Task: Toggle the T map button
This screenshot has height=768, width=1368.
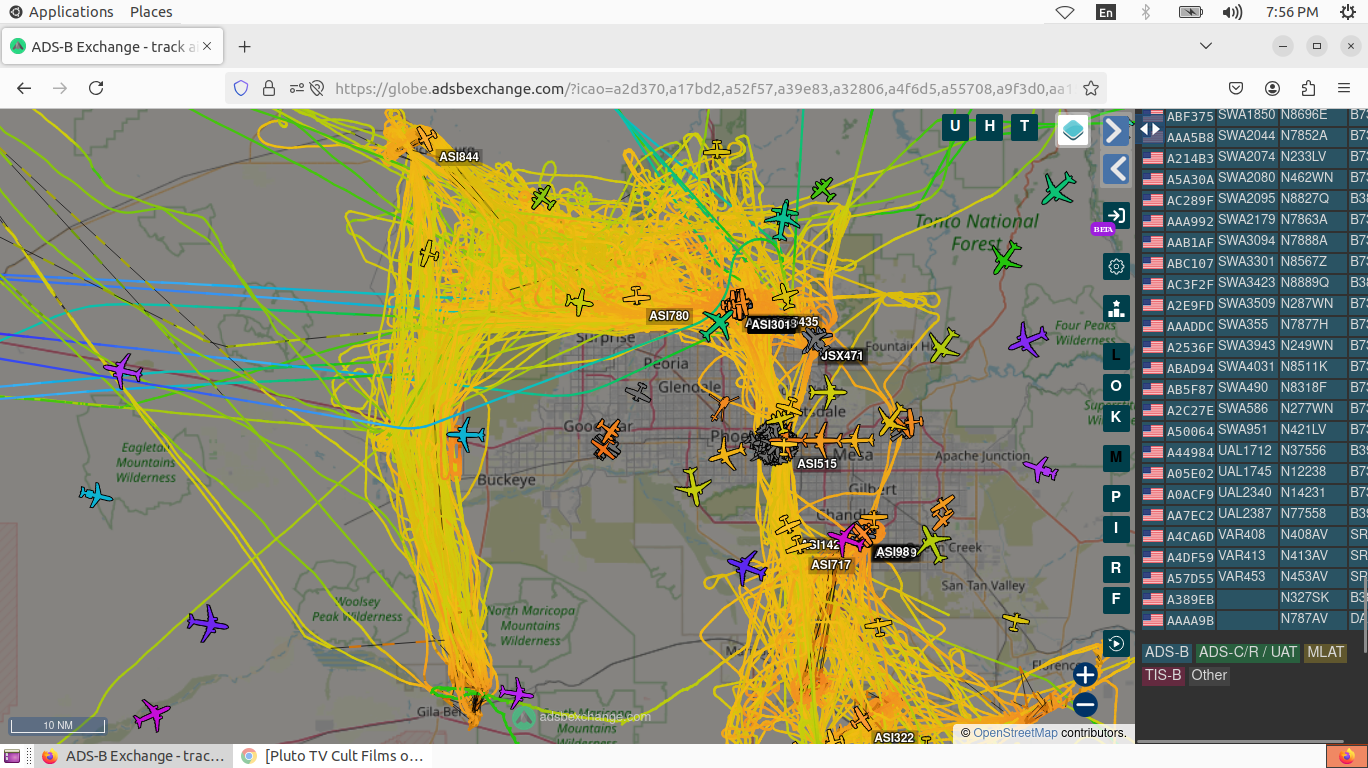Action: point(1024,126)
